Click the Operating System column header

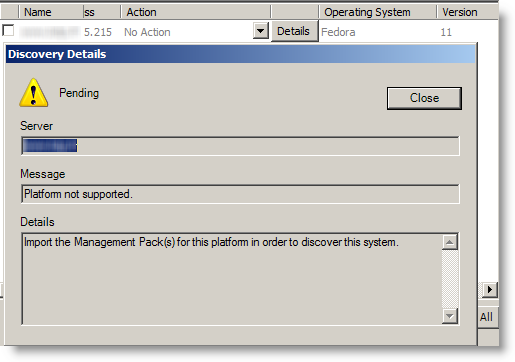pos(367,12)
